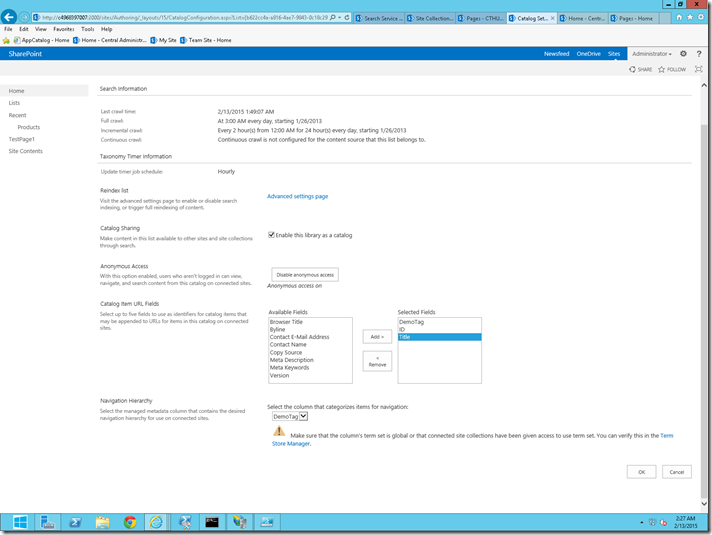The width and height of the screenshot is (712, 535).
Task: Open the View menu
Action: pyautogui.click(x=41, y=29)
